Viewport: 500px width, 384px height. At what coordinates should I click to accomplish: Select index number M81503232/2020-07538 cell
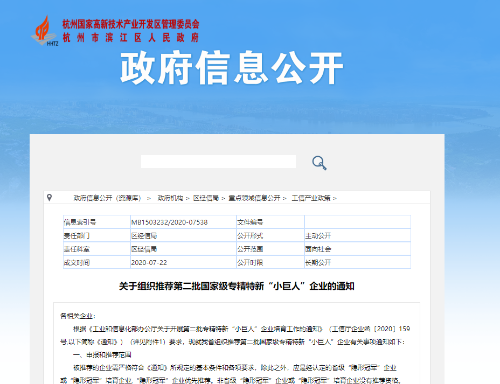pyautogui.click(x=183, y=222)
